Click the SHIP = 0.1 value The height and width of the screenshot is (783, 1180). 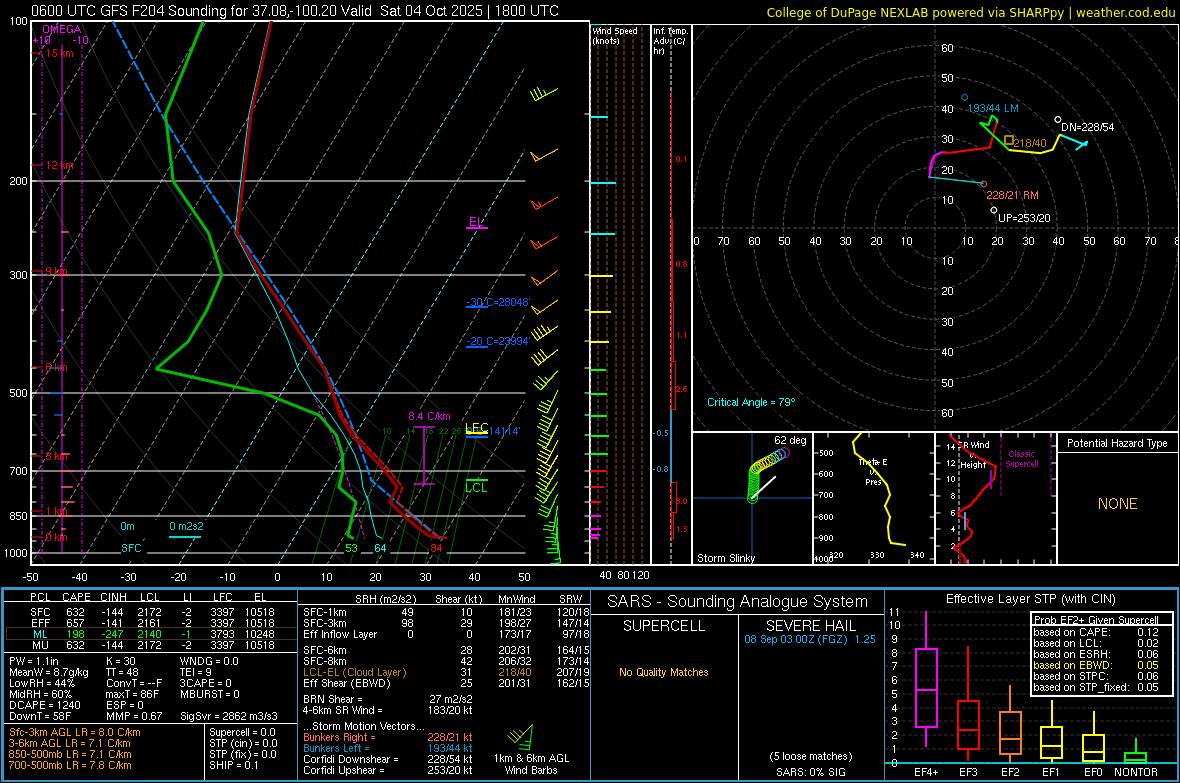click(233, 765)
